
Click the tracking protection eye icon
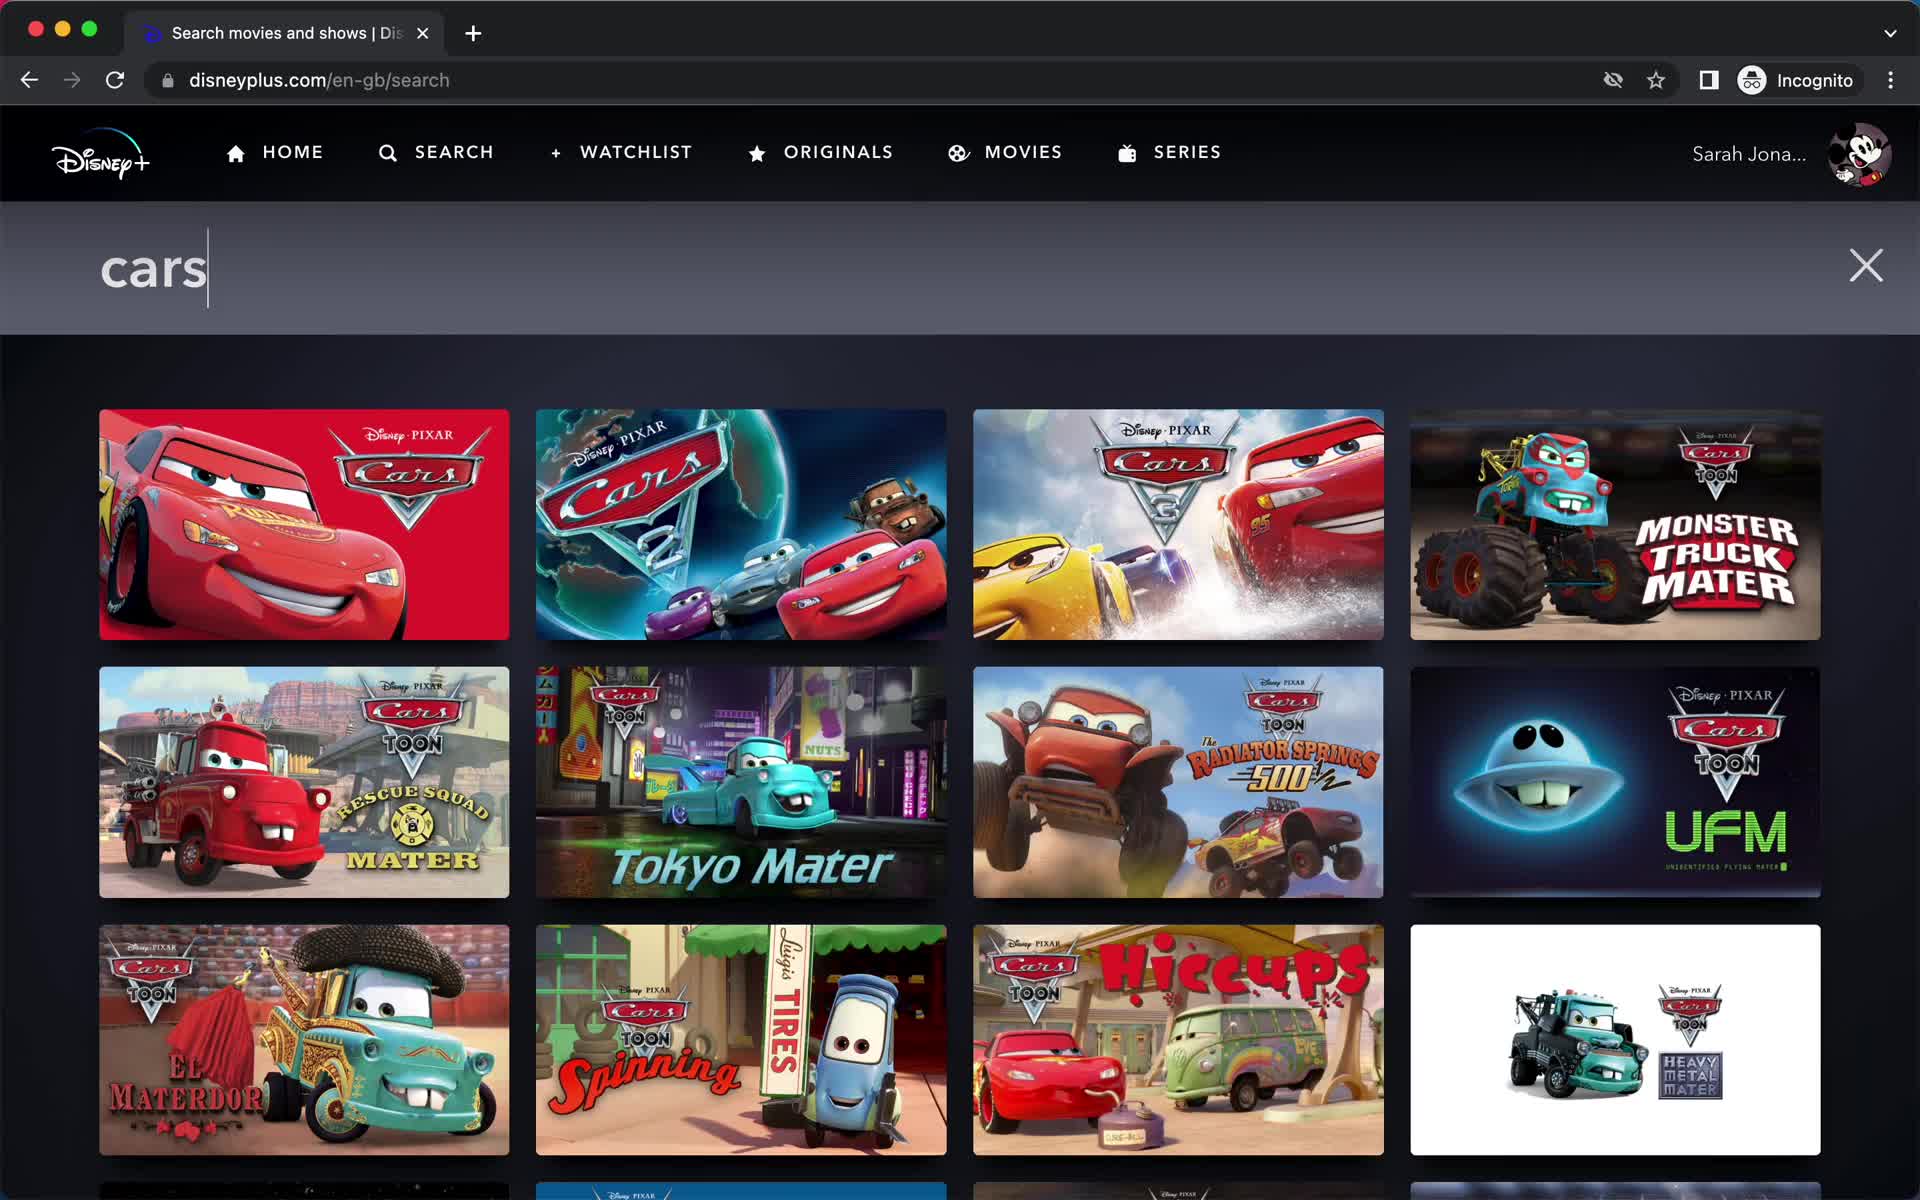point(1613,80)
